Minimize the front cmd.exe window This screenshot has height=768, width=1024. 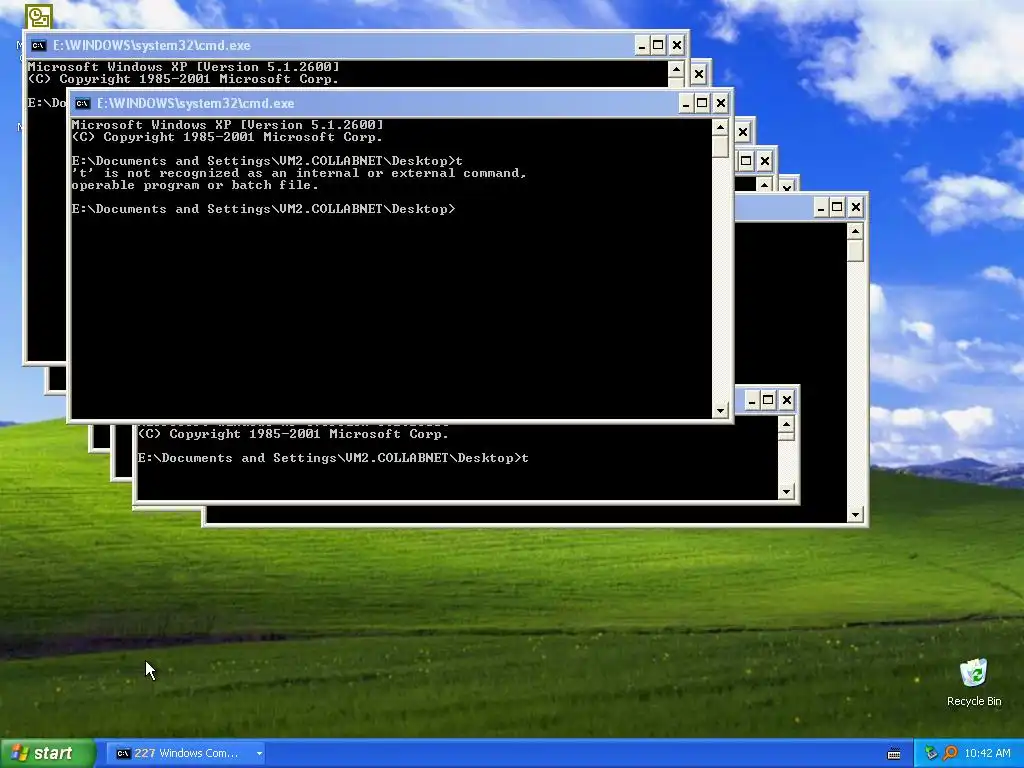point(686,103)
